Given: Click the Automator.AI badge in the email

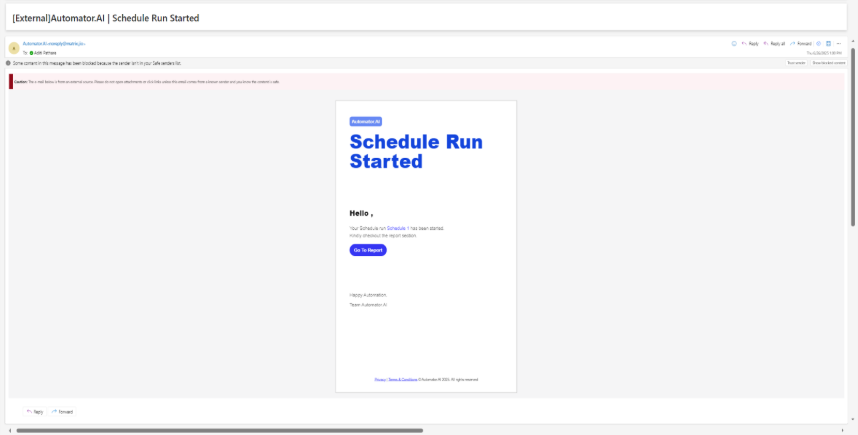Looking at the screenshot, I should tap(366, 121).
